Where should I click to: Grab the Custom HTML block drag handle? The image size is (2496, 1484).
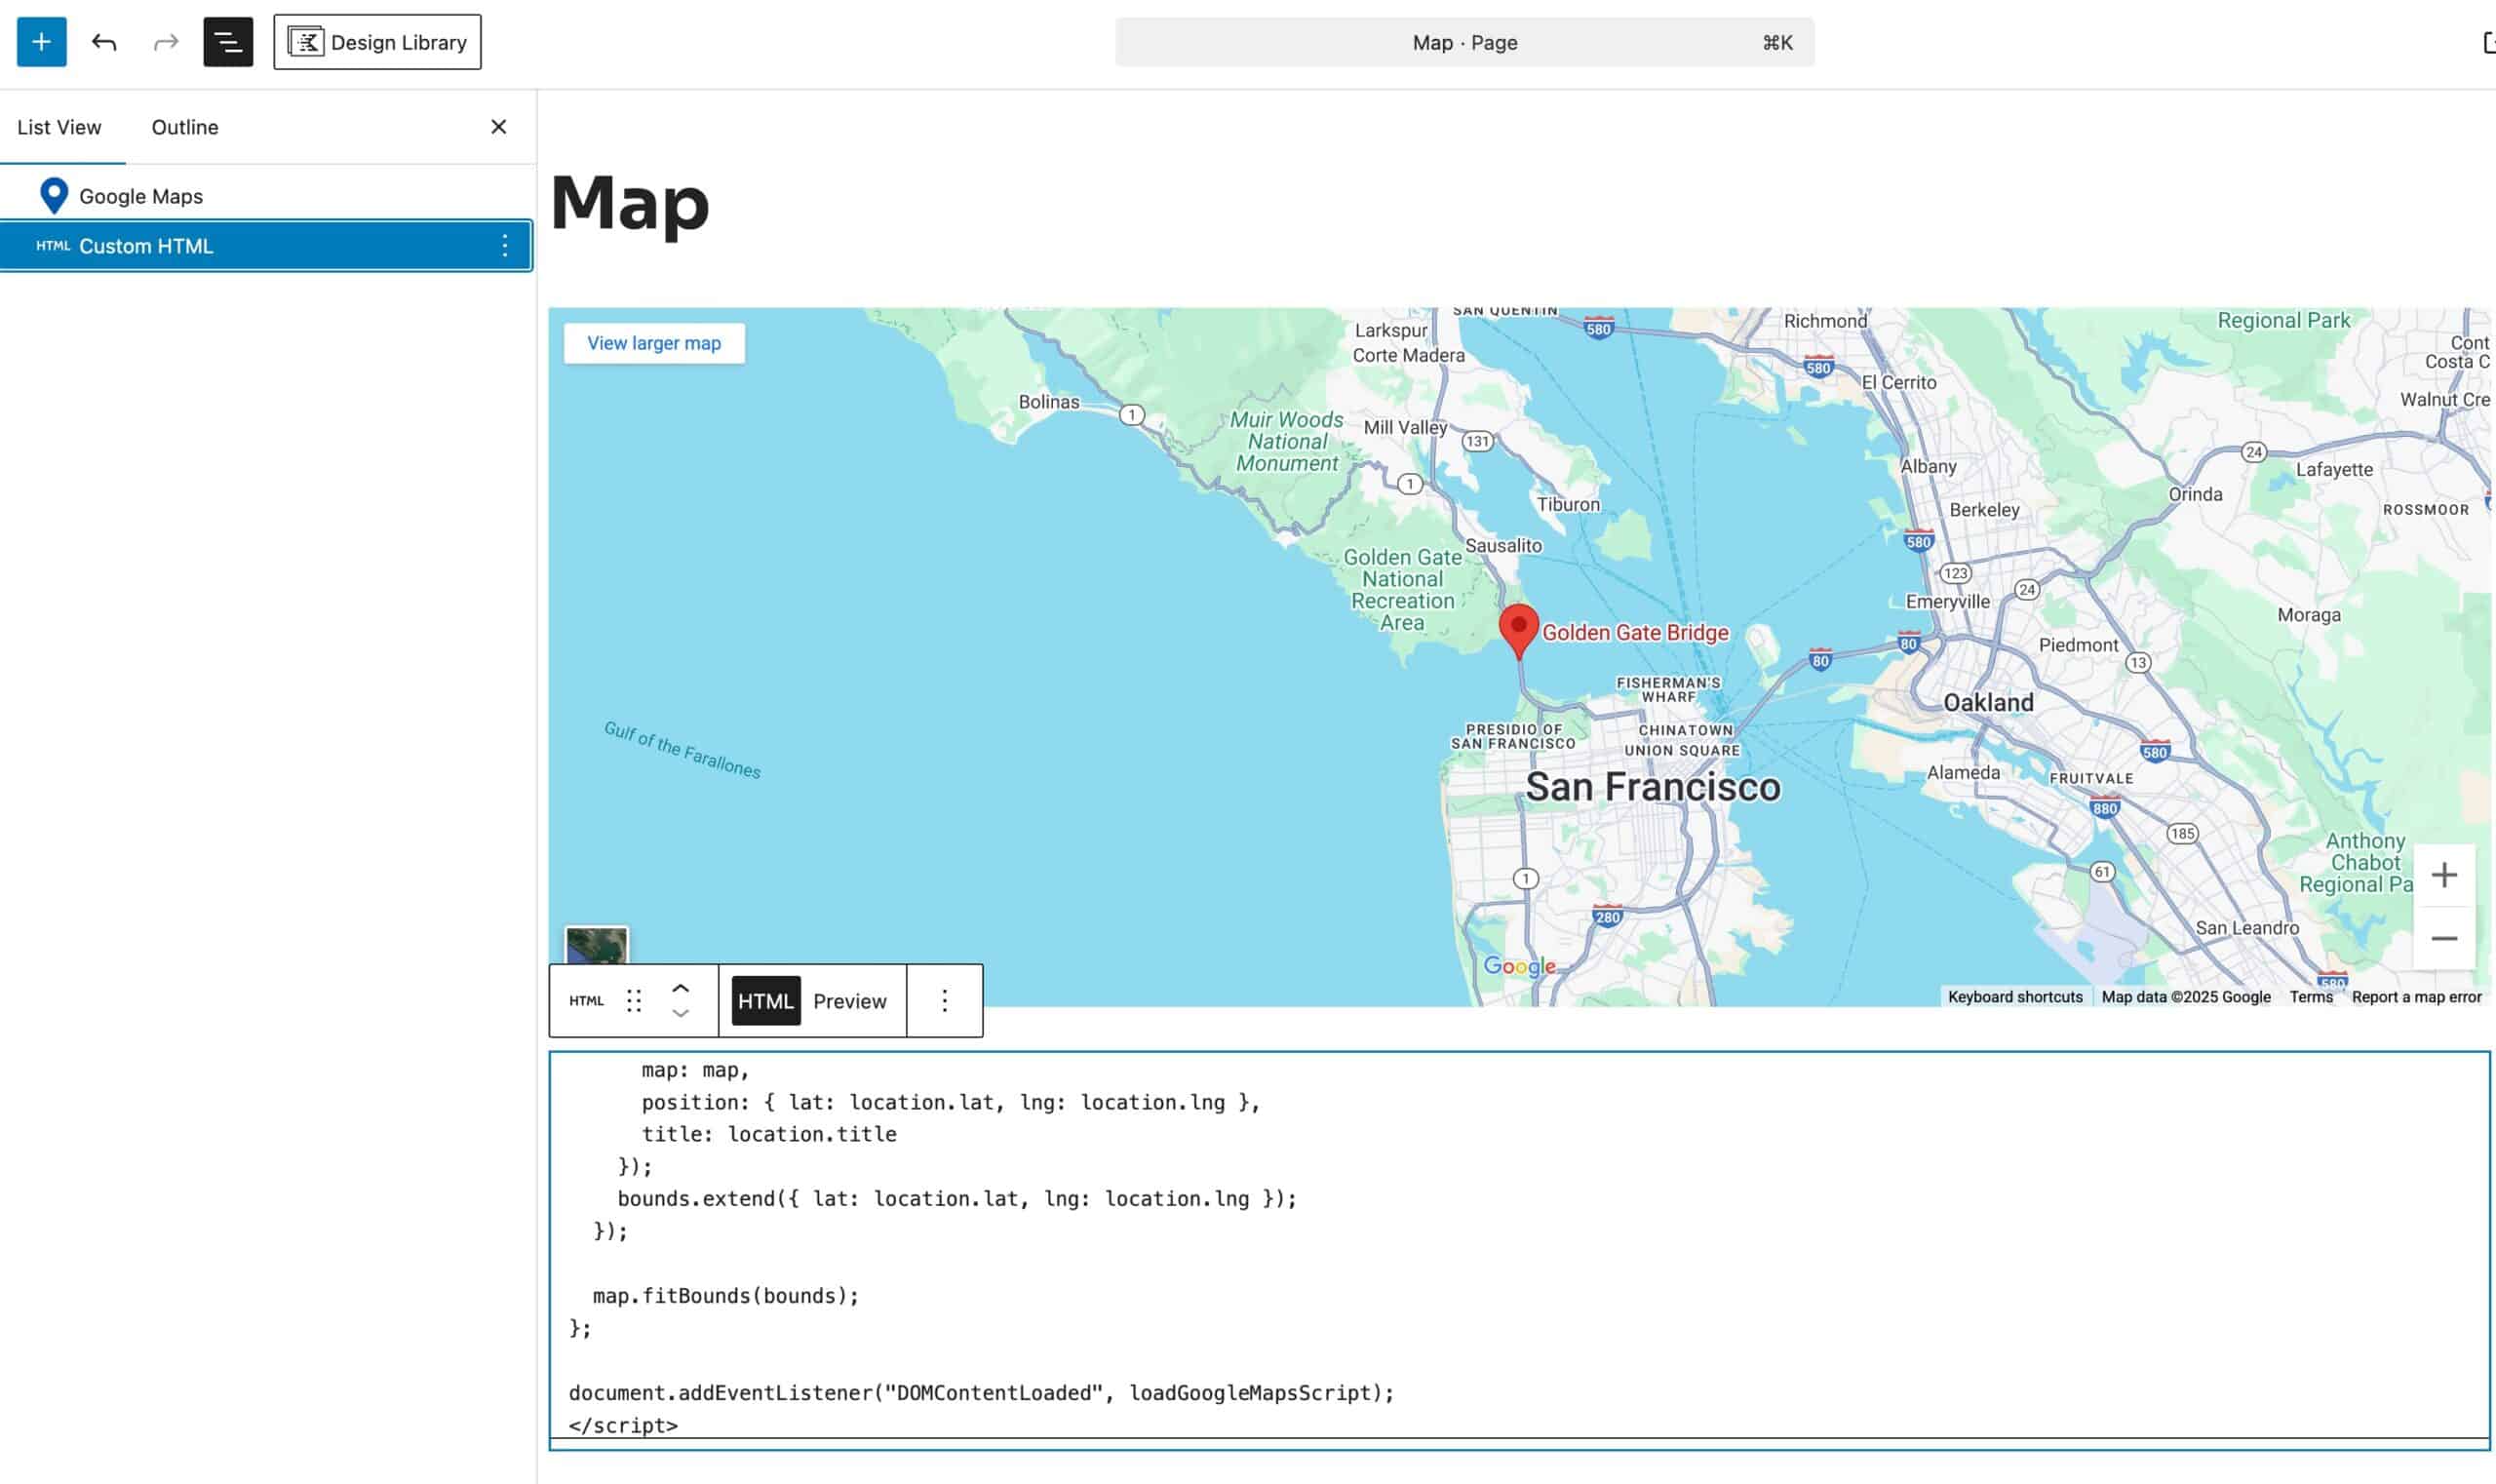[x=634, y=1000]
